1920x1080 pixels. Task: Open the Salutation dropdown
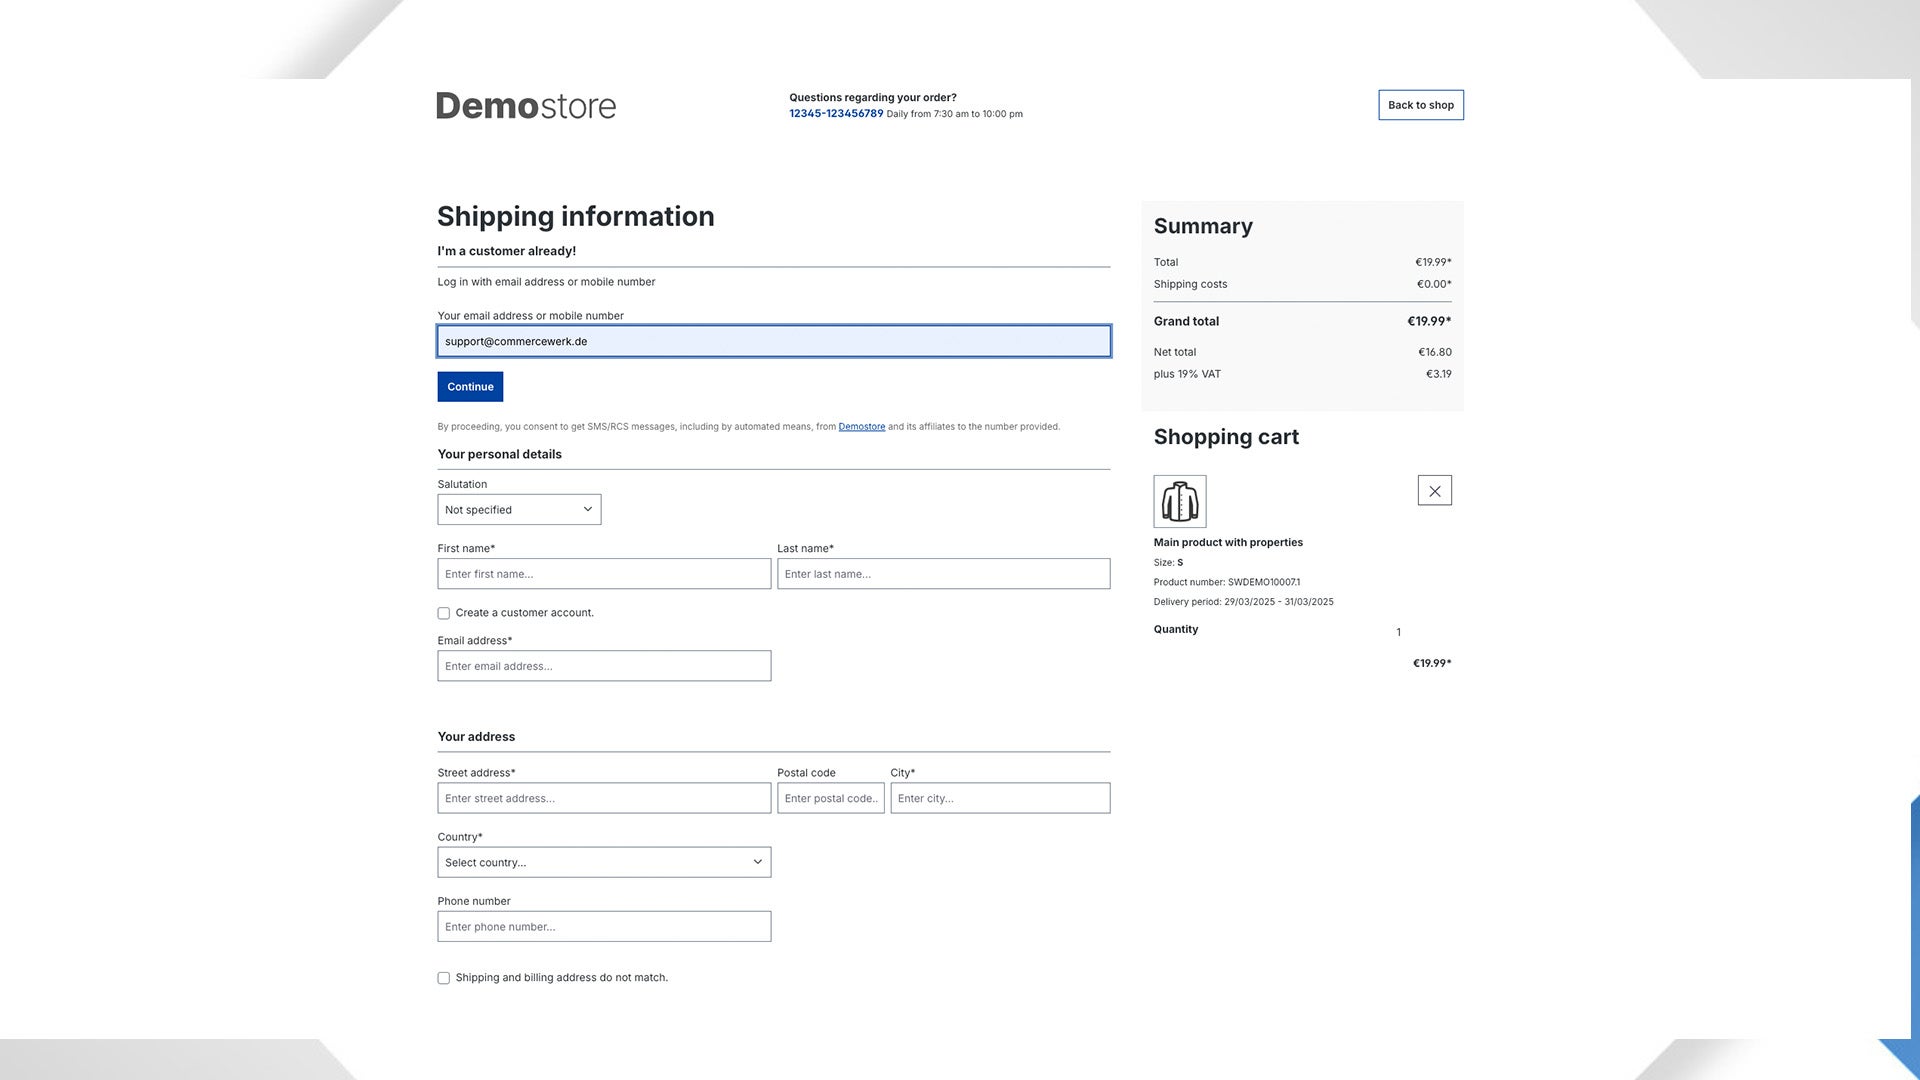click(519, 510)
